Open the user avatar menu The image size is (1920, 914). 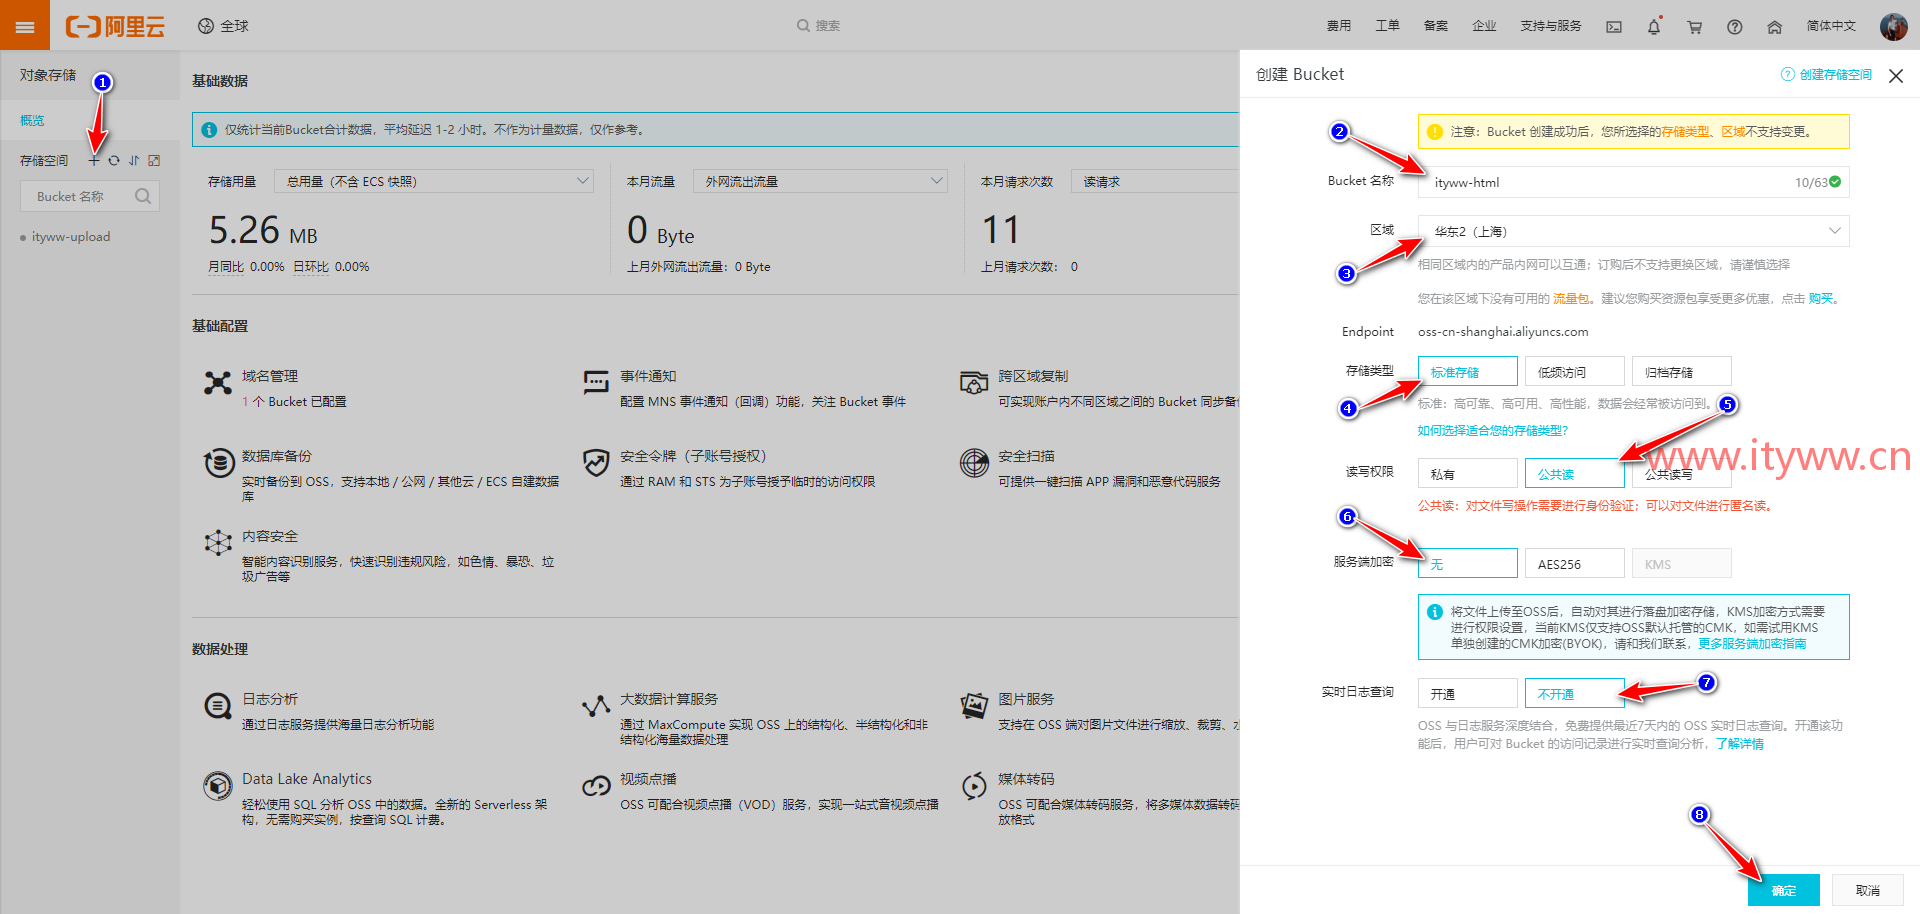tap(1893, 26)
